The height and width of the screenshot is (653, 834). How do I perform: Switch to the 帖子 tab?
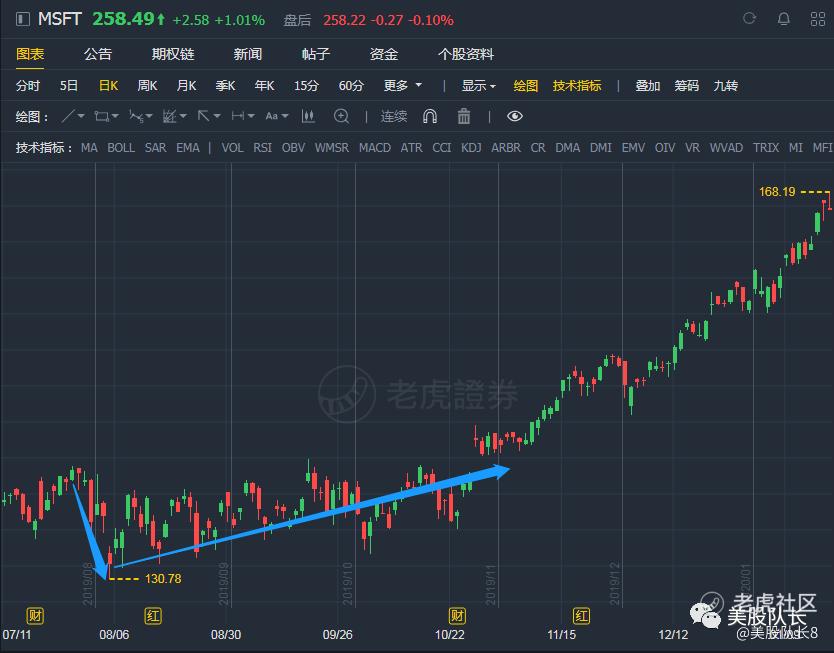click(x=315, y=54)
